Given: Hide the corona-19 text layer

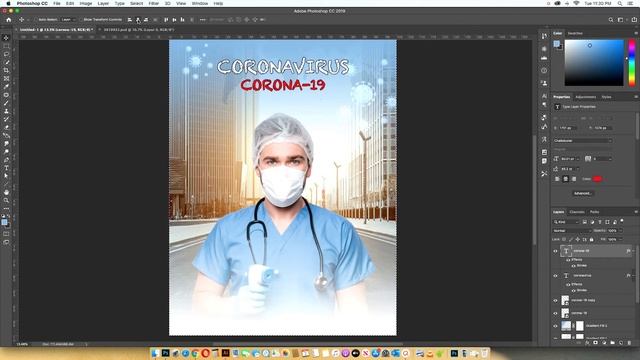Looking at the screenshot, I should coord(555,251).
